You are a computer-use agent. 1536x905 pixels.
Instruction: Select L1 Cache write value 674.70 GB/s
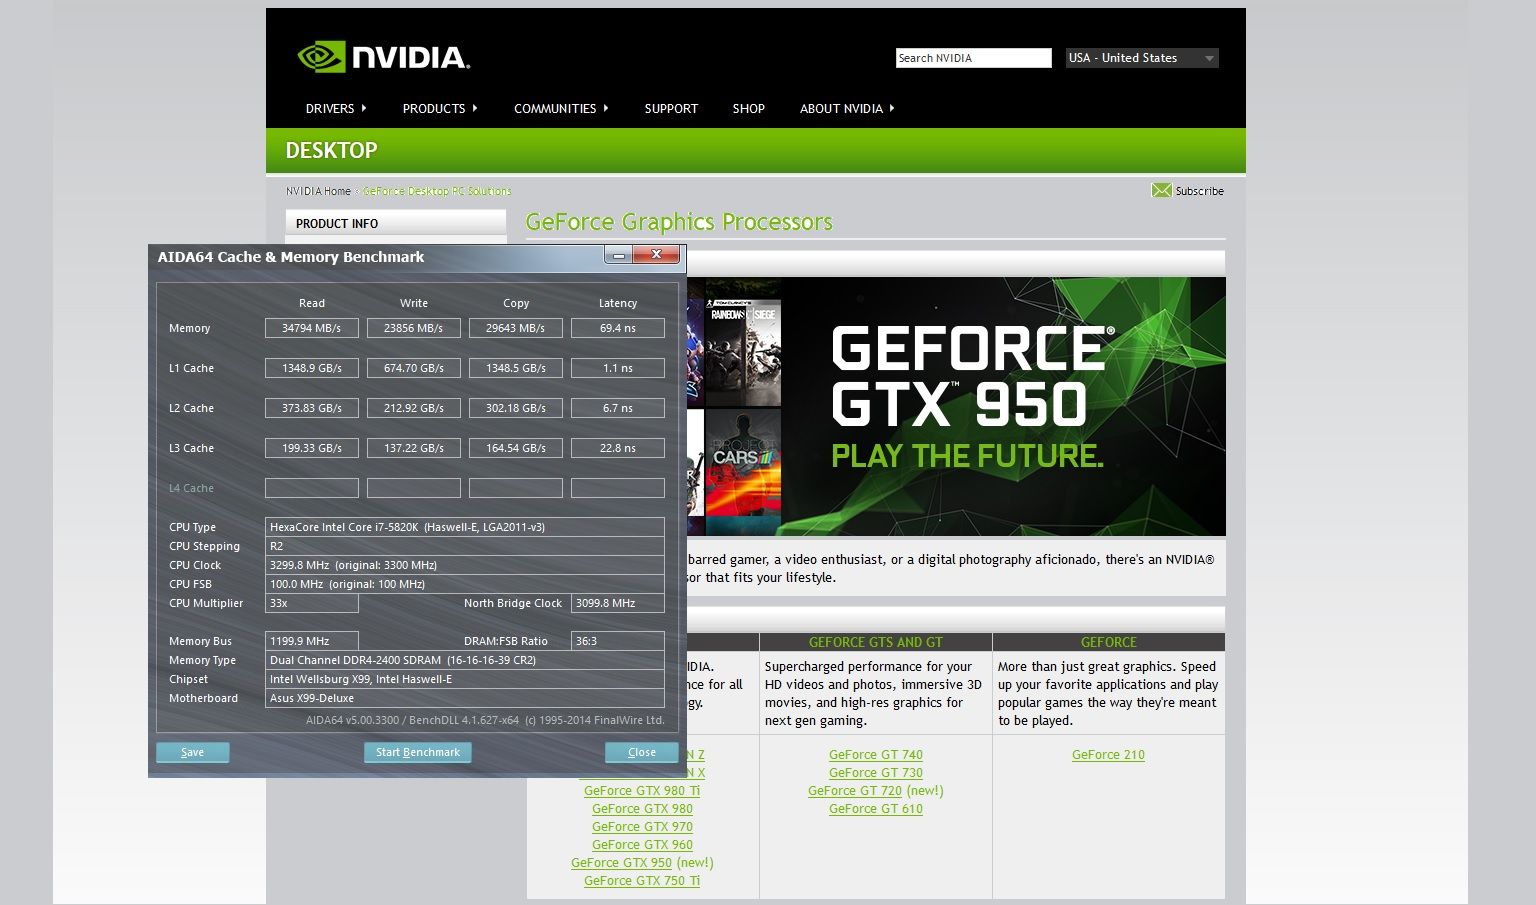414,368
